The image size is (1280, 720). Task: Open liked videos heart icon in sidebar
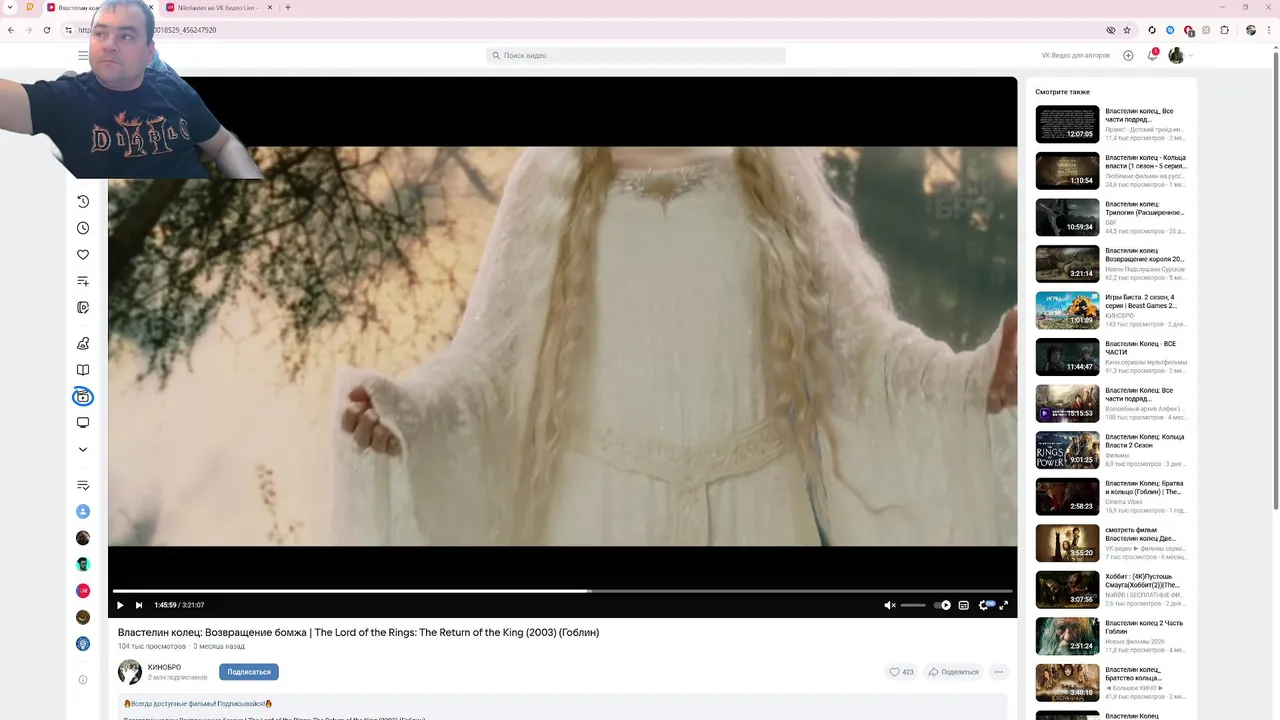click(83, 254)
